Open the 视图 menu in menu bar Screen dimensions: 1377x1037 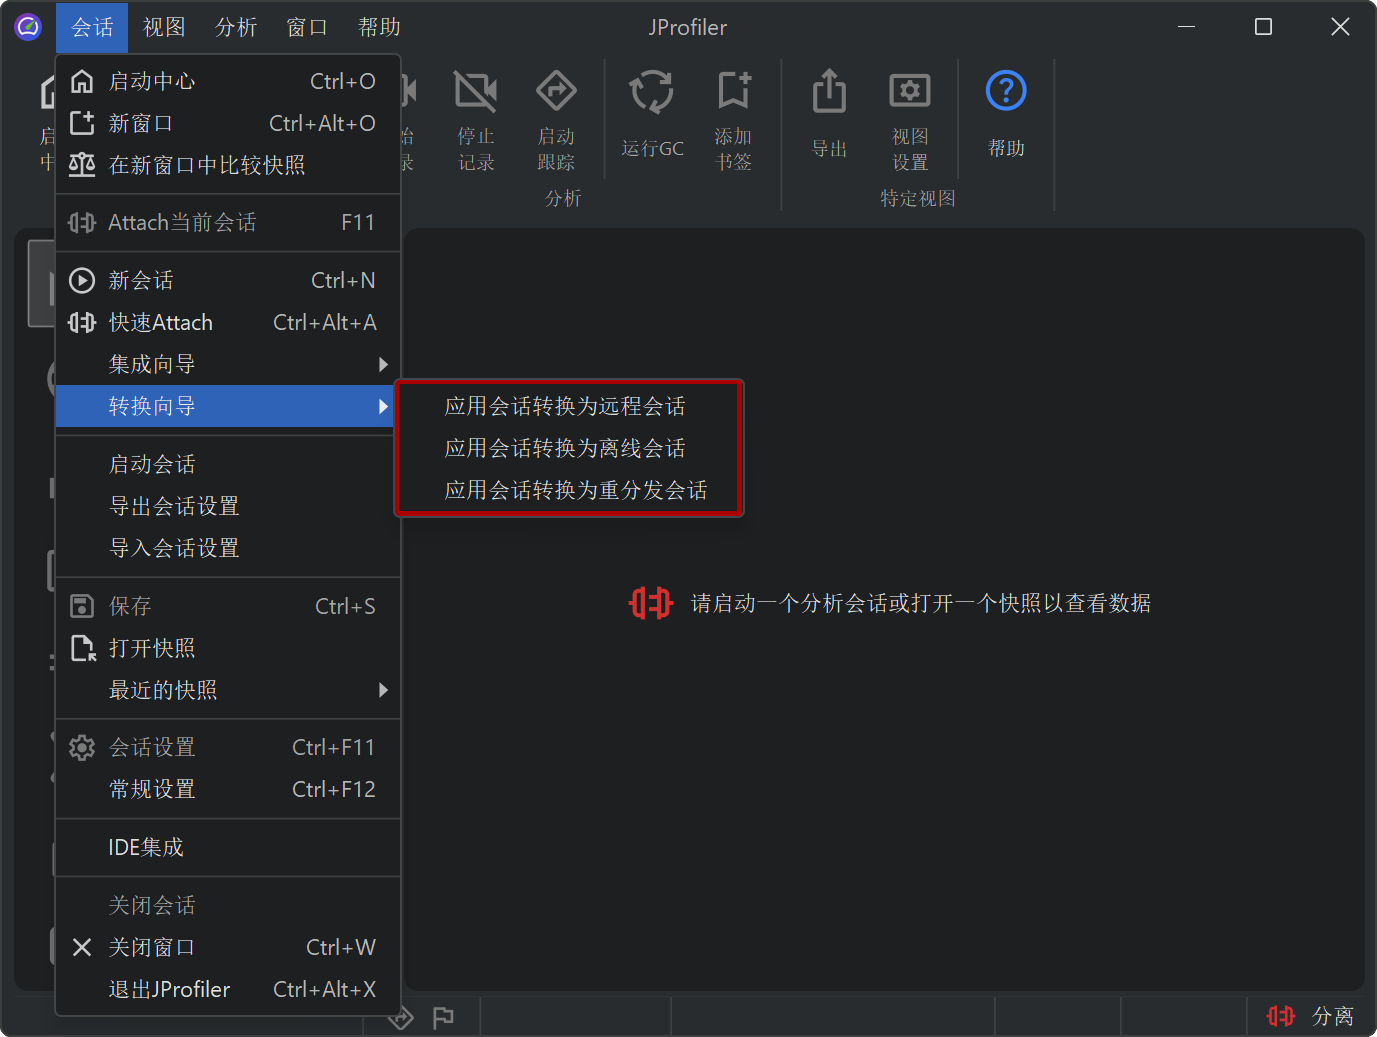point(164,27)
